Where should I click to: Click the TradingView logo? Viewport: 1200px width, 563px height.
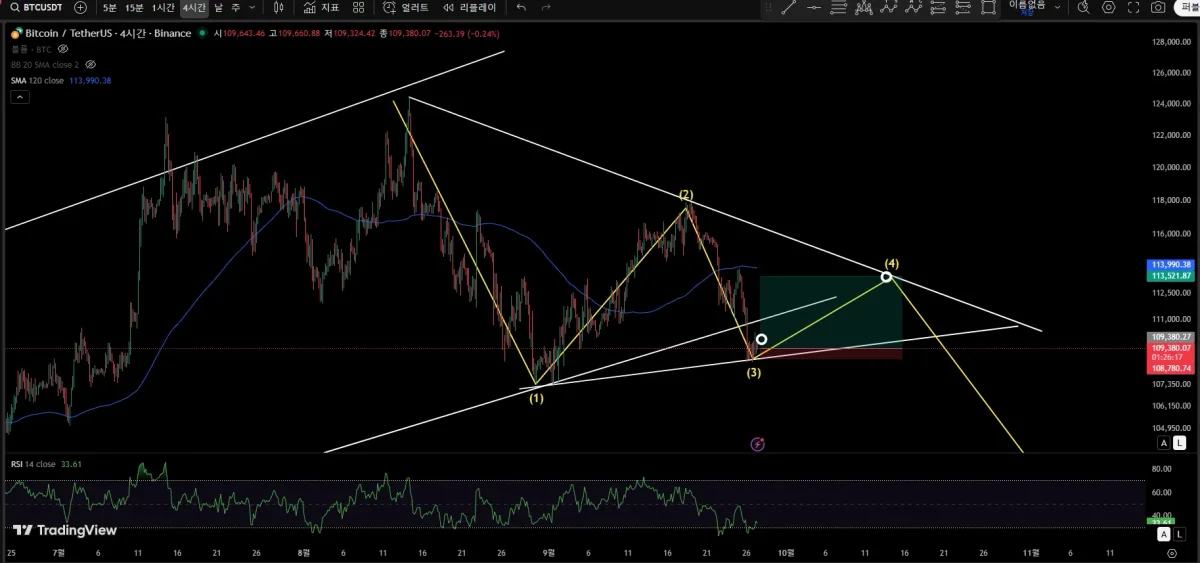(x=65, y=530)
